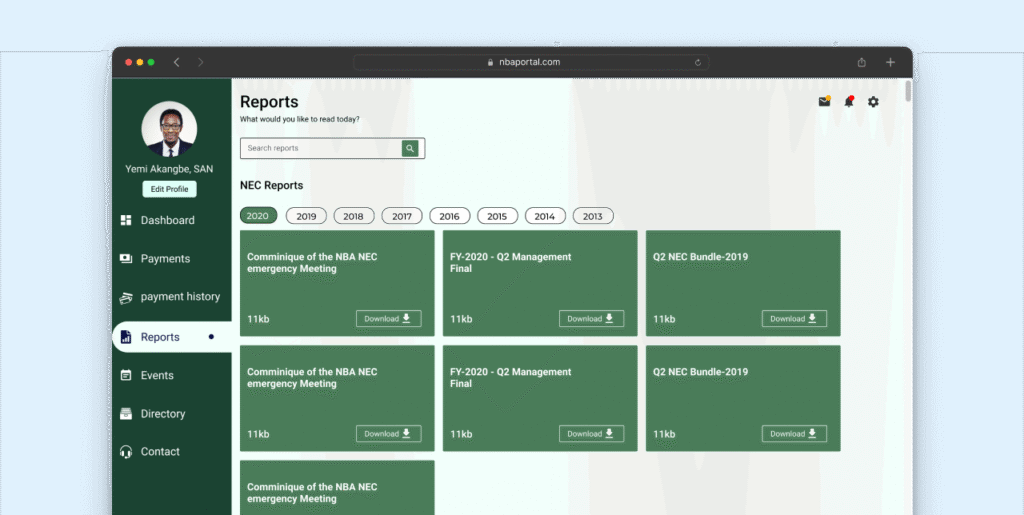Download the top-row Q2 NEC Bundle-2019
This screenshot has height=515, width=1024.
pos(794,319)
